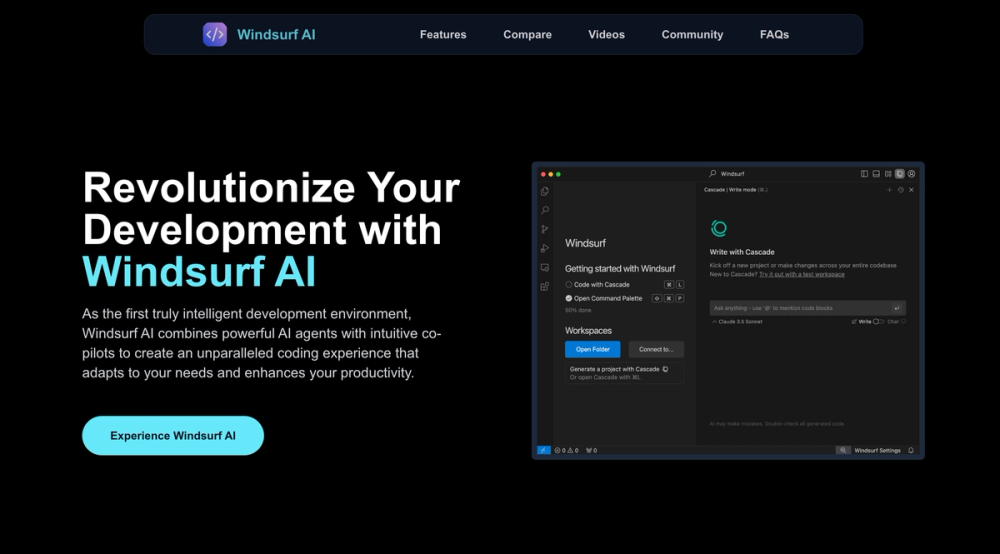Click the customize layout icon
Screen dimensions: 1000x554
point(888,173)
